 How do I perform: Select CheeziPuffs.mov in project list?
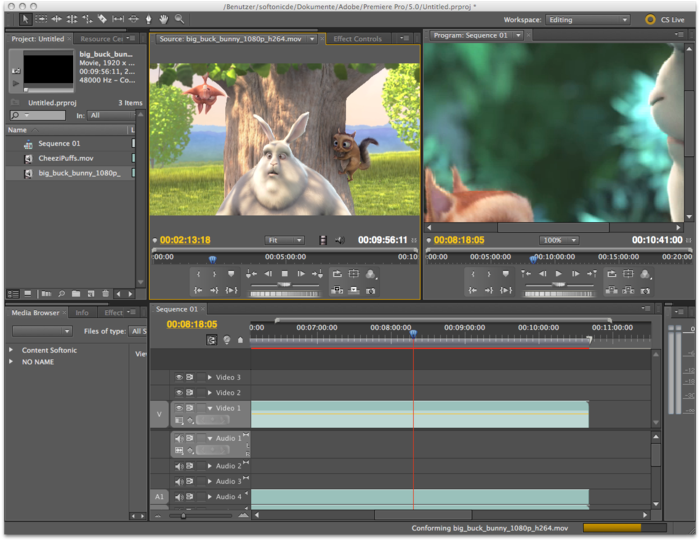65,158
